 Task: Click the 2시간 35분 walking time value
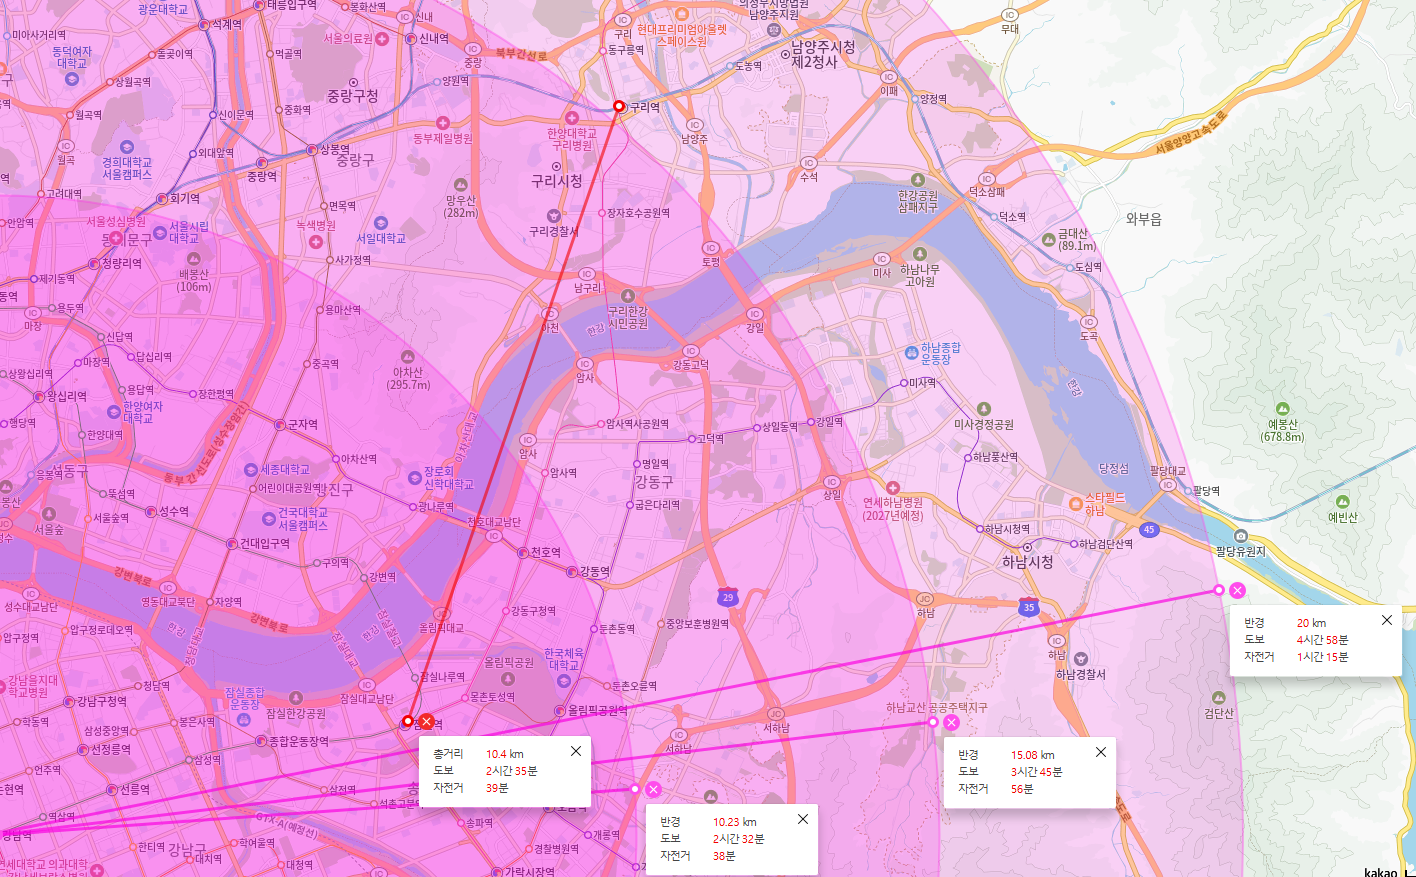512,771
